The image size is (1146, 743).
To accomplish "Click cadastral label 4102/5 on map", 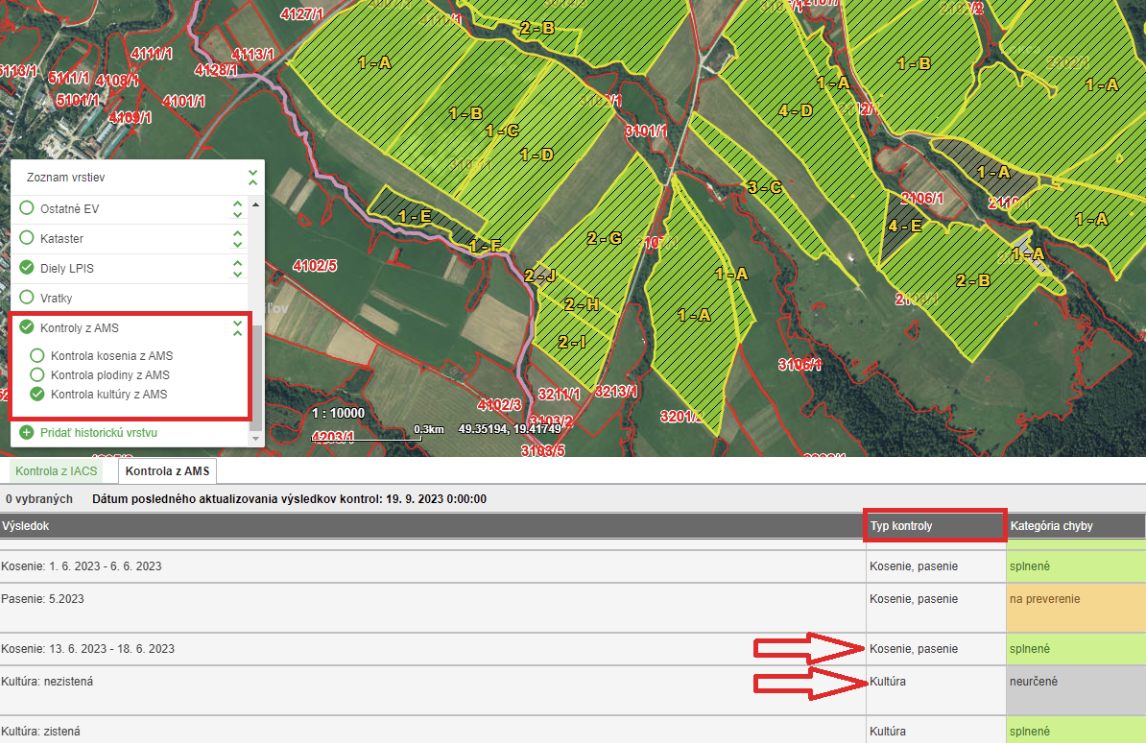I will 315,266.
